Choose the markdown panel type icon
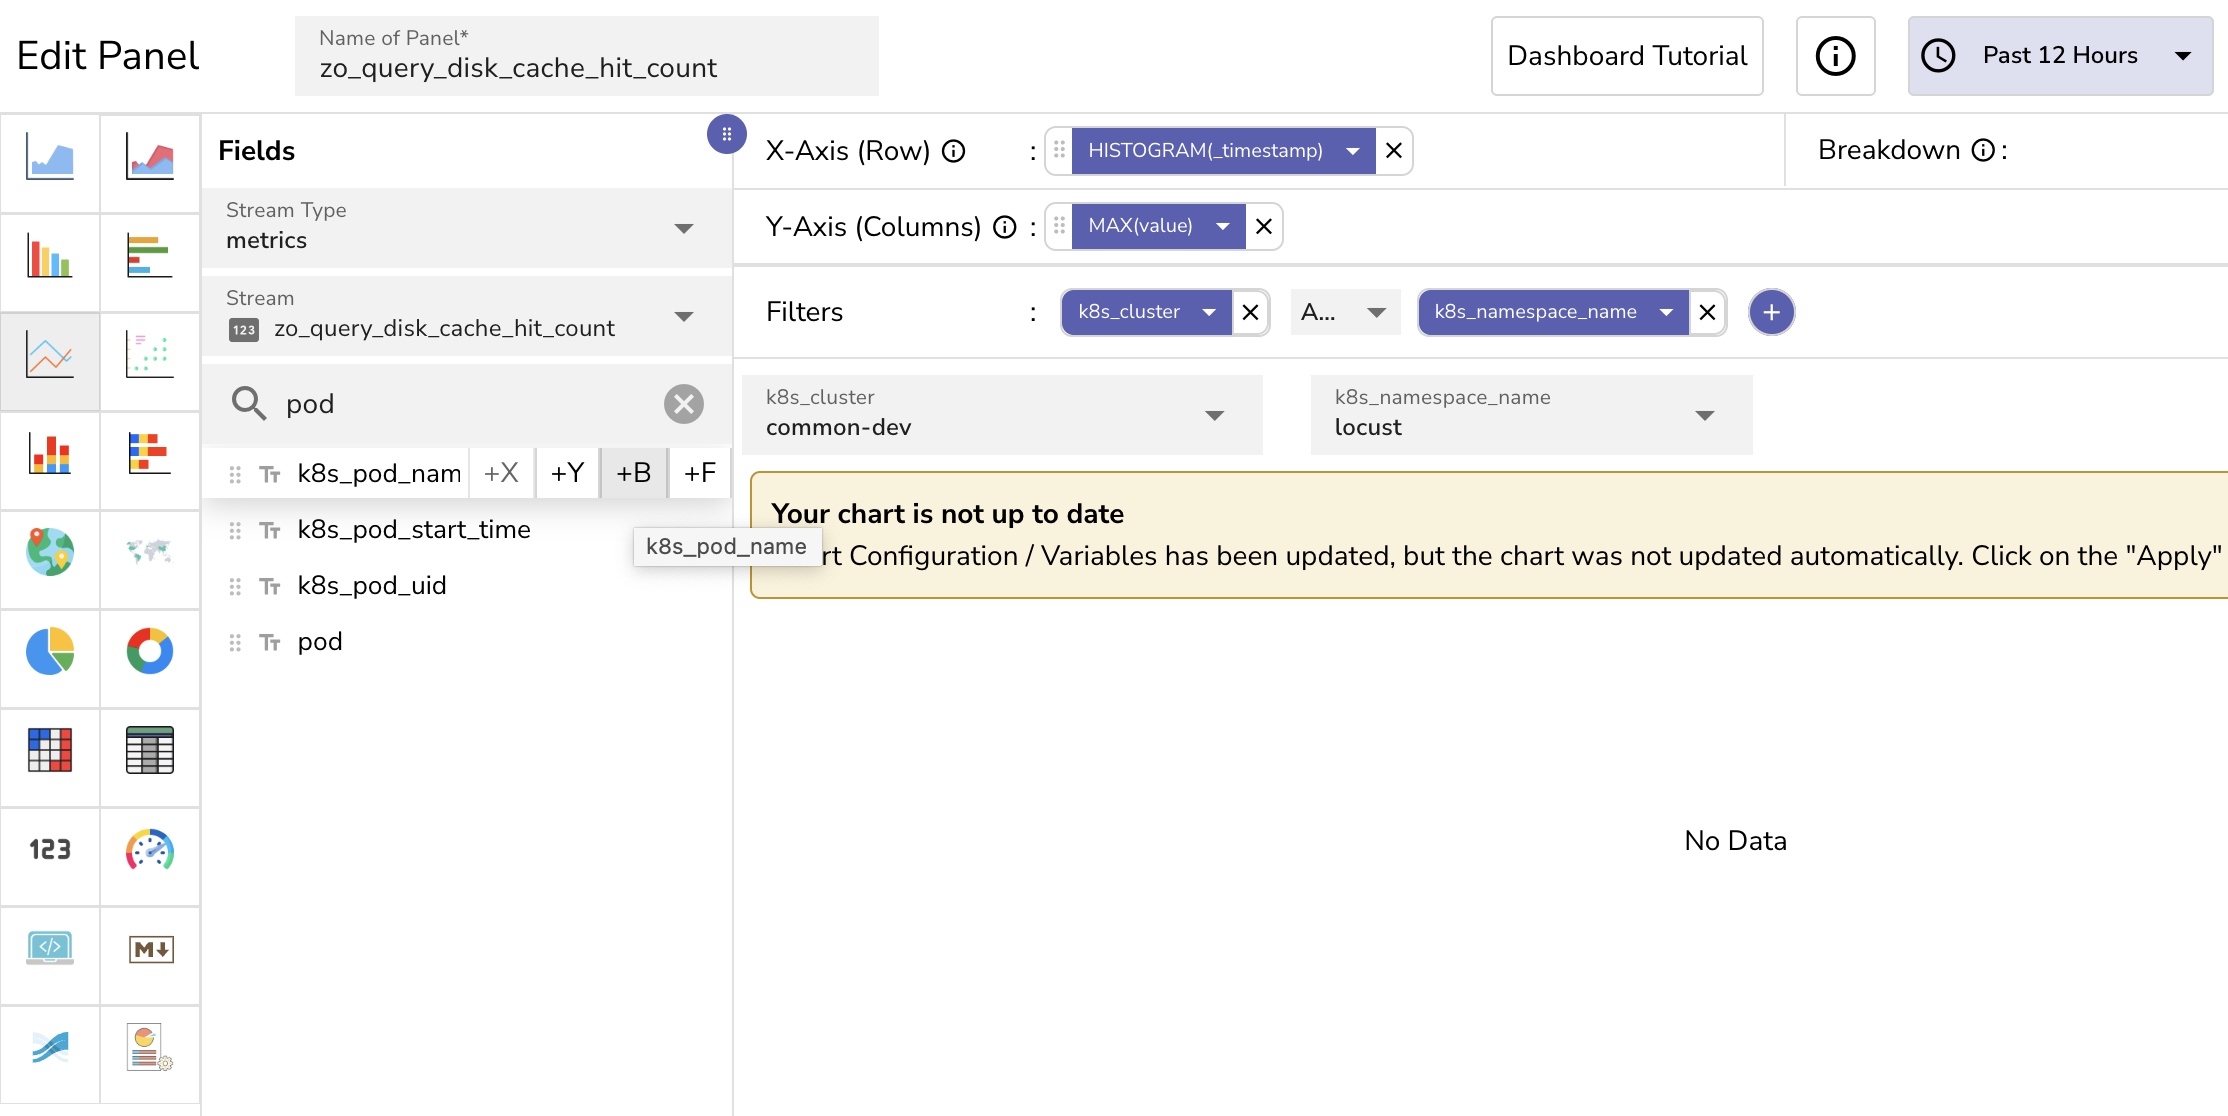 [150, 949]
